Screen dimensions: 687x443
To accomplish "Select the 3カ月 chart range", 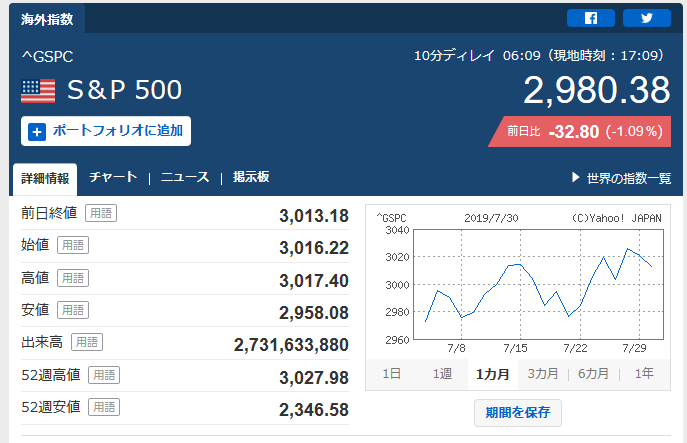I will pyautogui.click(x=542, y=374).
